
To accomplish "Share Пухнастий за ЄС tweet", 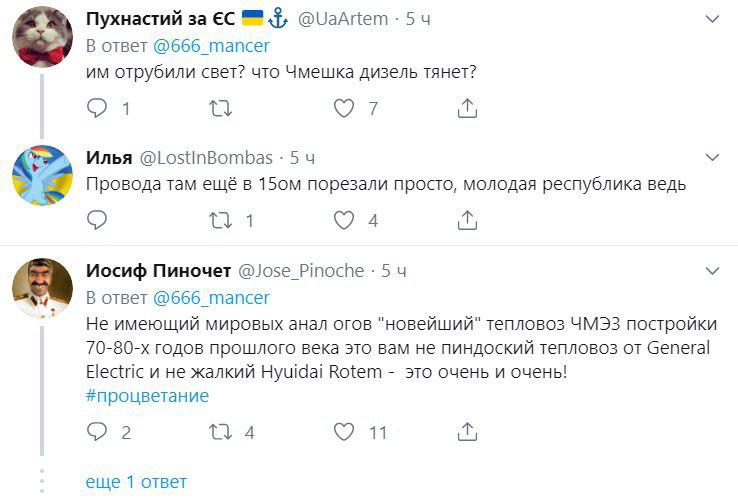I will click(x=467, y=108).
